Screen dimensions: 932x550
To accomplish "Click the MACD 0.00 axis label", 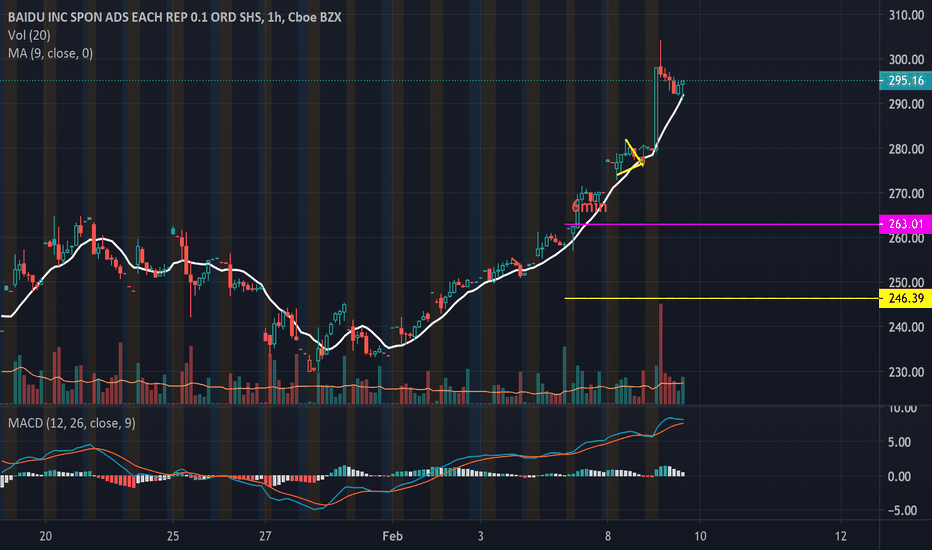I will click(x=899, y=477).
